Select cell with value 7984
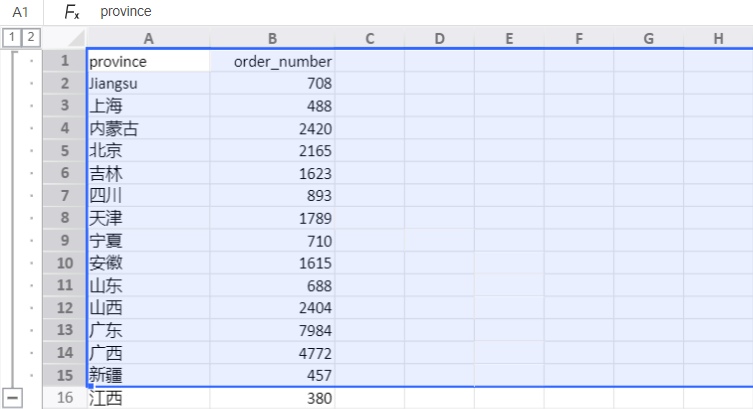The image size is (753, 409). [272, 330]
